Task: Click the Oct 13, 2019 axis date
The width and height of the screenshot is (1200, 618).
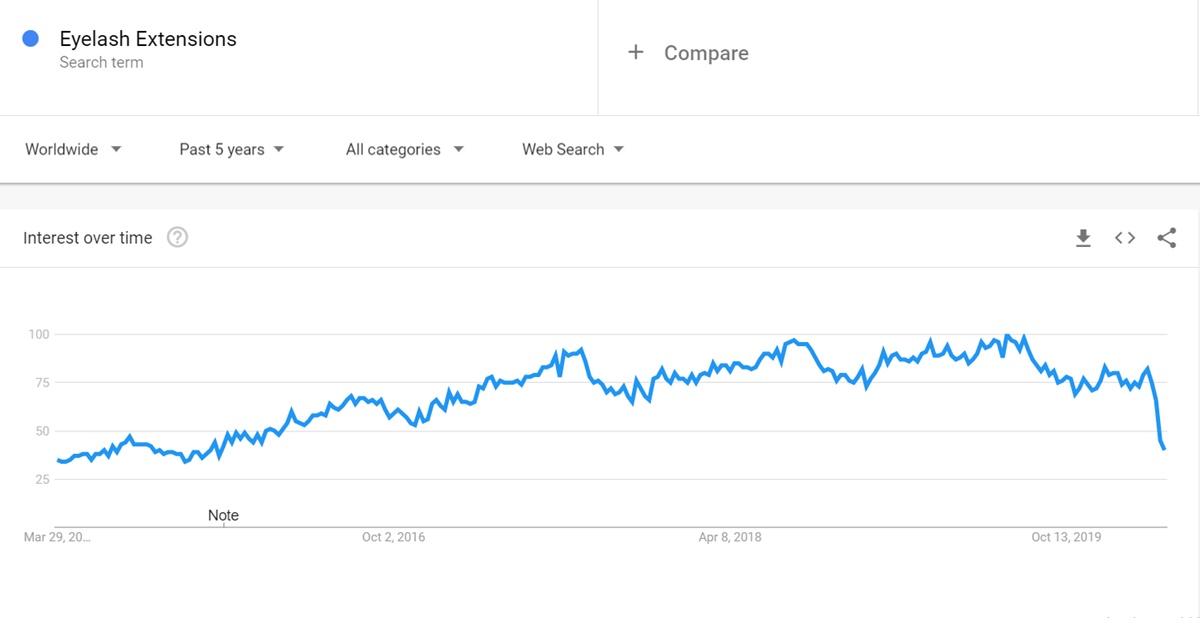Action: (x=1066, y=537)
